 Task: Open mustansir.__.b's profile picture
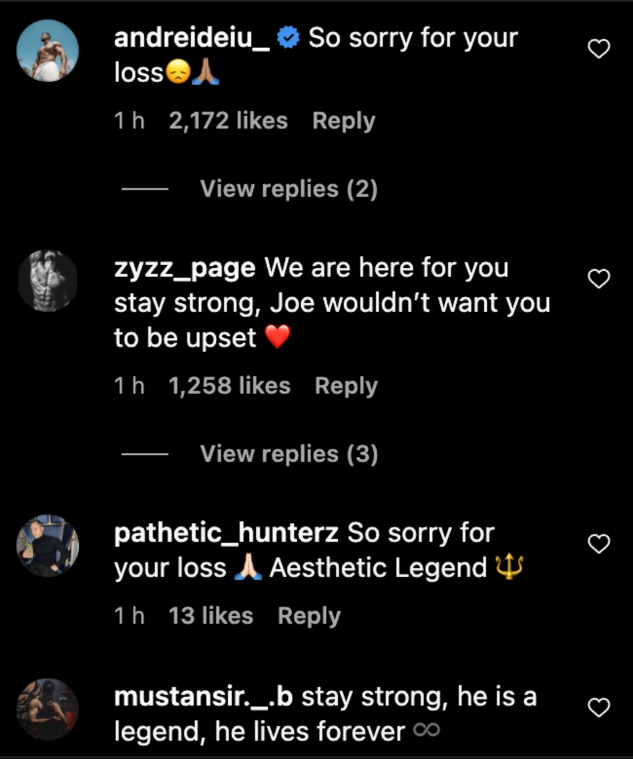click(48, 709)
